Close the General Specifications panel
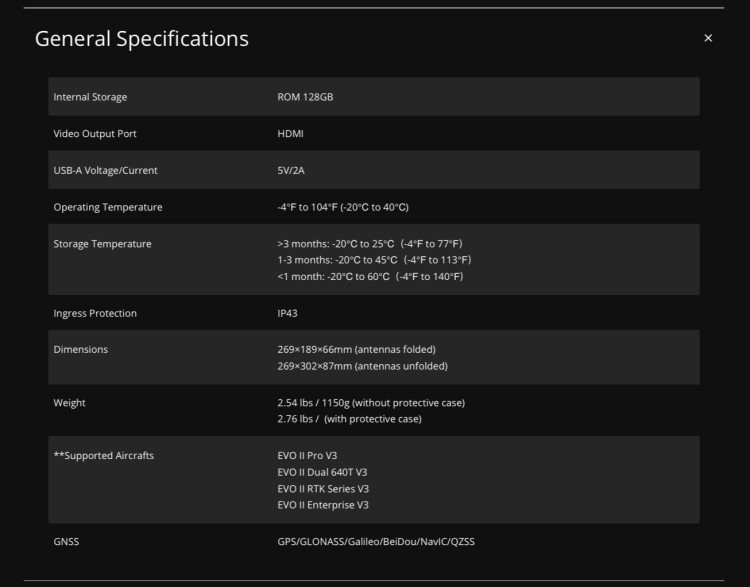 708,38
